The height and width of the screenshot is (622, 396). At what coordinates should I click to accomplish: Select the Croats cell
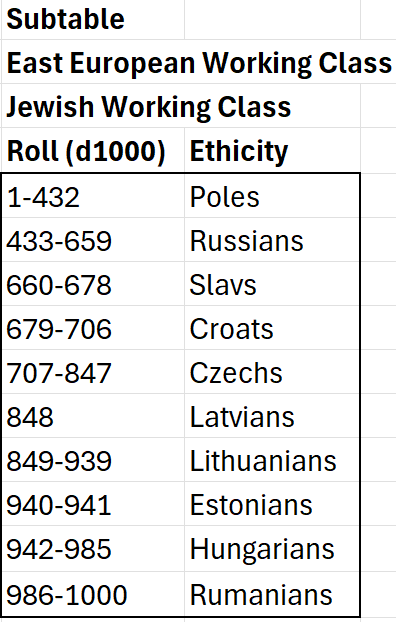pos(272,328)
